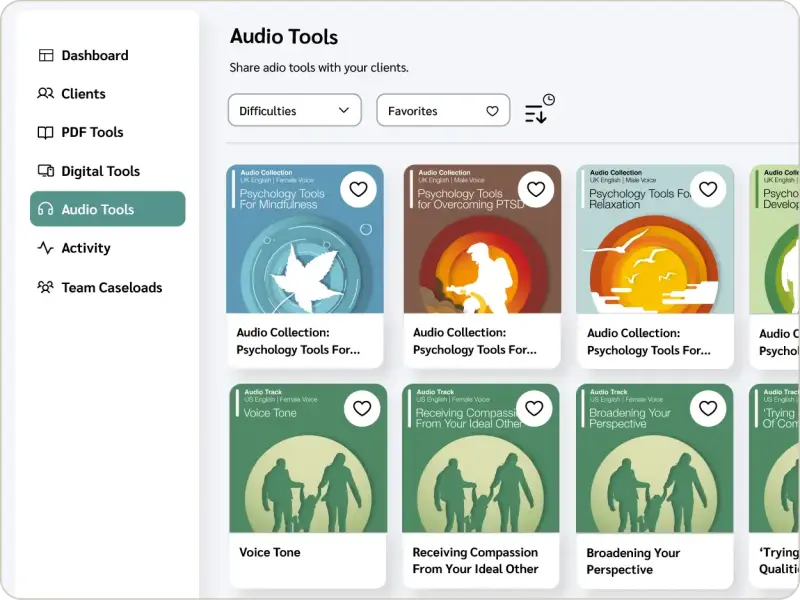The width and height of the screenshot is (800, 600).
Task: Click the 'Audio Tools' page heading
Action: [284, 37]
